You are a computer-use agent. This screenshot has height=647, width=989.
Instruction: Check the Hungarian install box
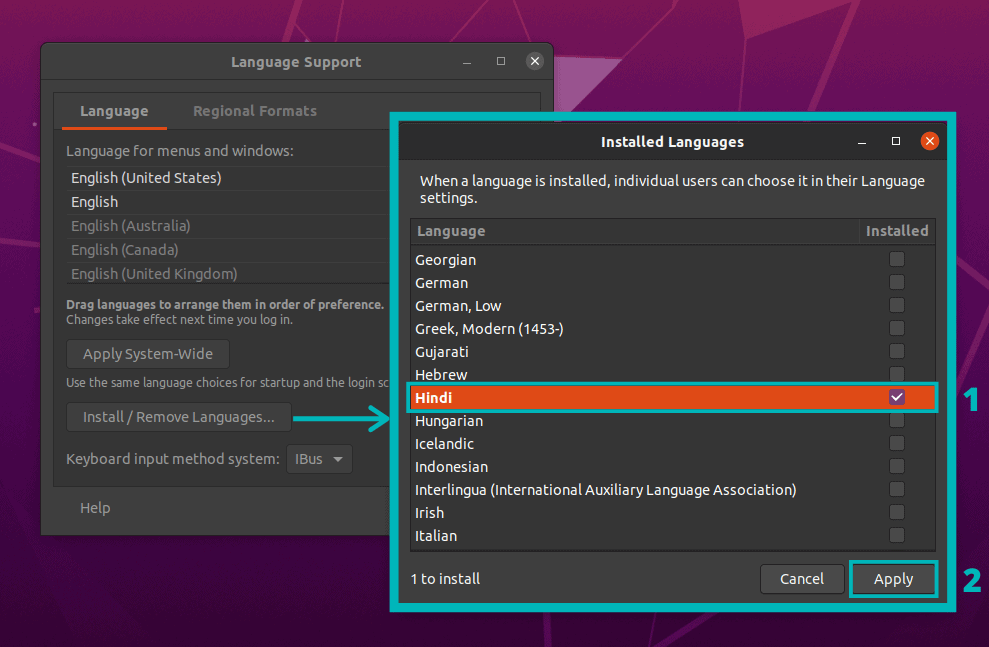point(896,420)
